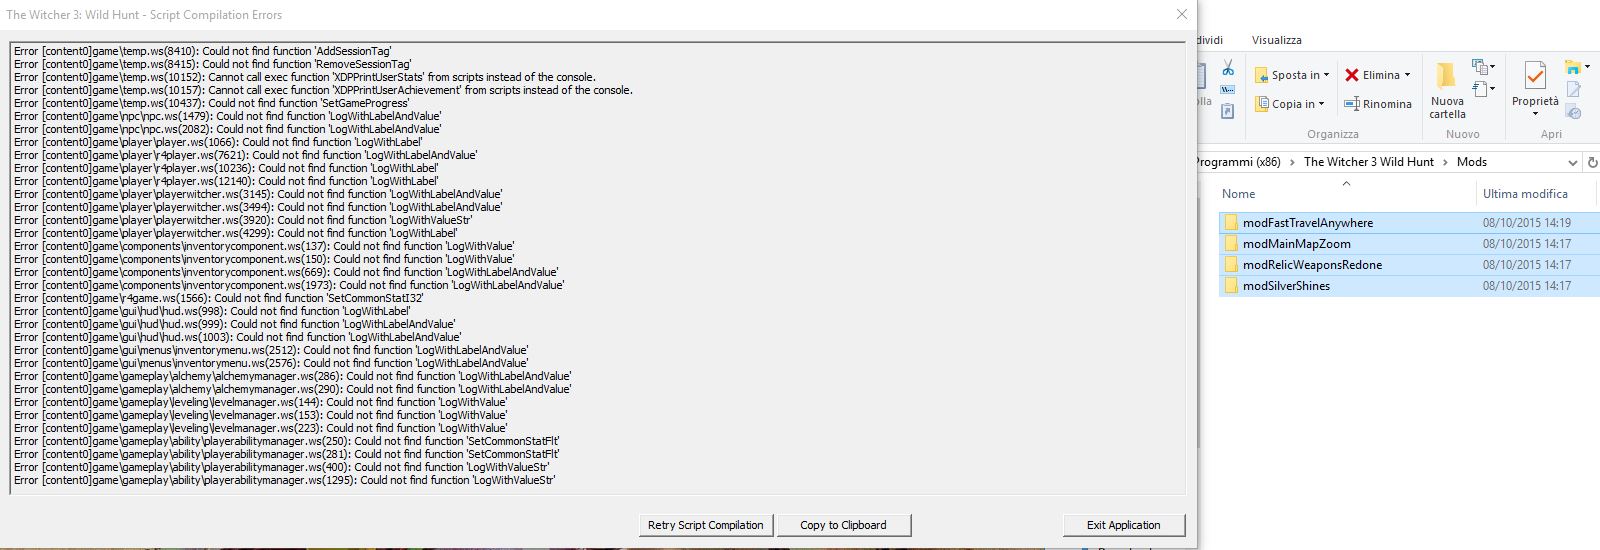Screen dimensions: 1600x550
Task: Click date 08/10/2015 14:19 of modFastTravelAnywhere
Action: point(1526,223)
